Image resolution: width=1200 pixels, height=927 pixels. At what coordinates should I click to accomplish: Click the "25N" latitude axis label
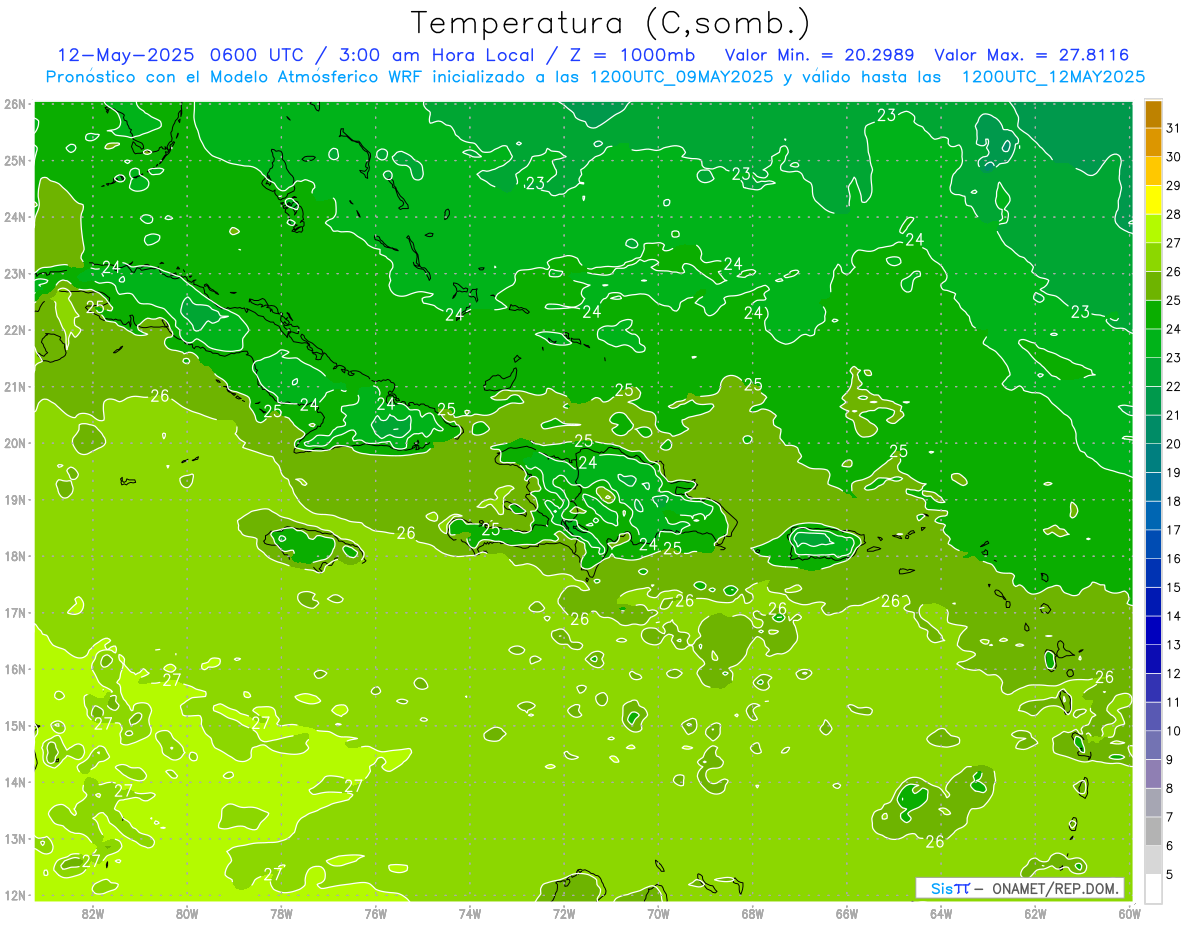coord(14,160)
